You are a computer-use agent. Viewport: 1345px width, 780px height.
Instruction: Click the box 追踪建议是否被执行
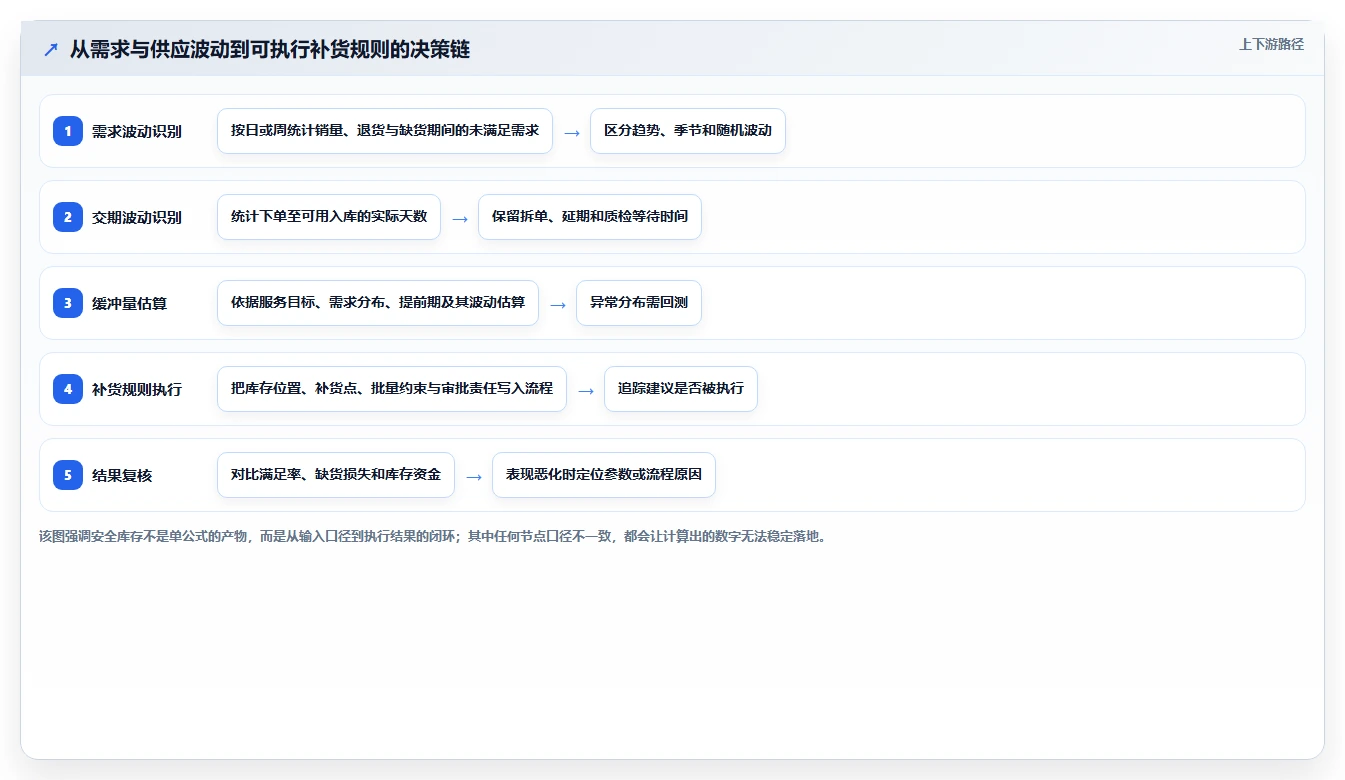681,389
